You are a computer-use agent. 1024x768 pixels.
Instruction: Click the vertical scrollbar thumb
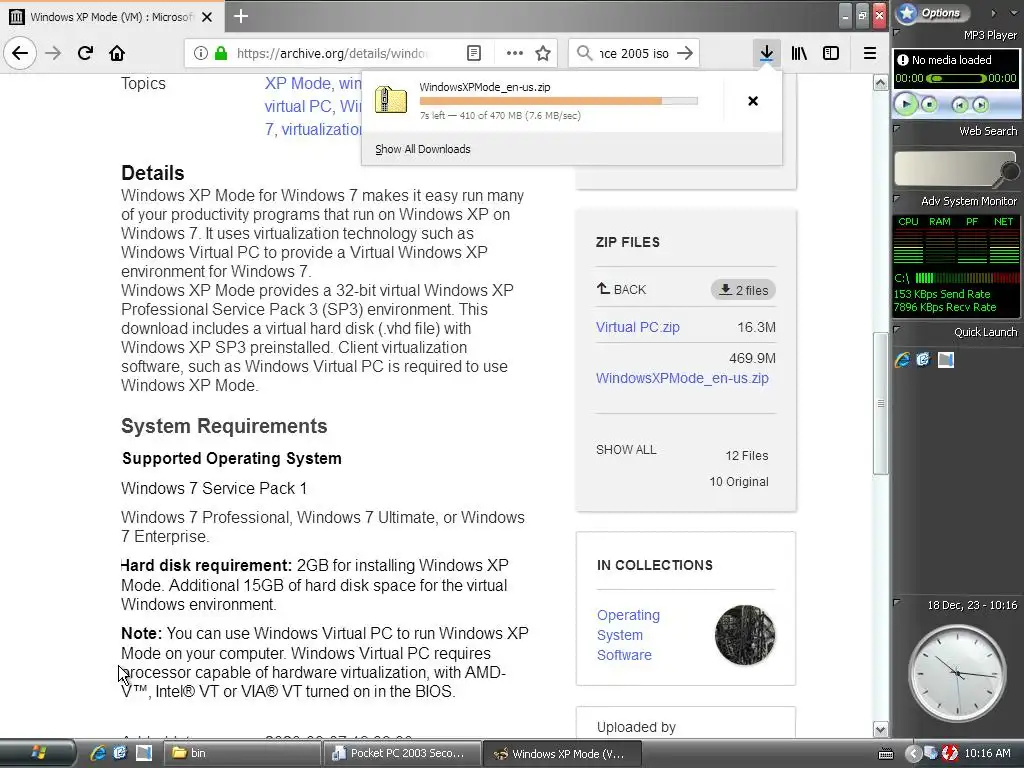pyautogui.click(x=880, y=404)
